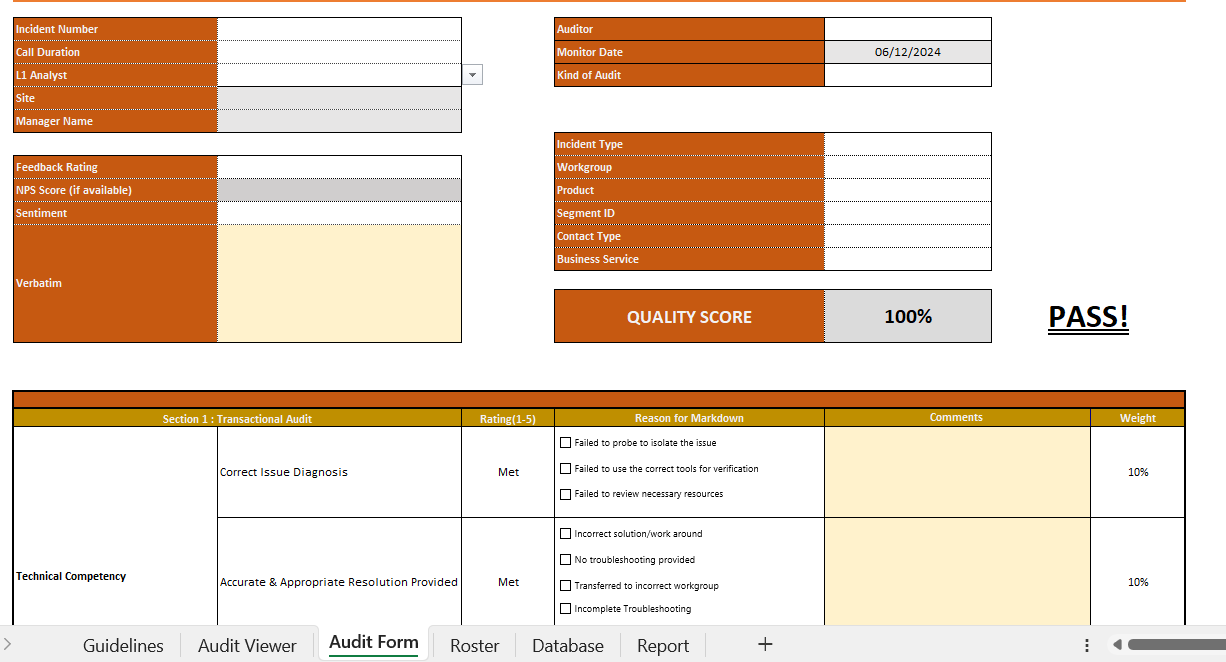
Task: Click the sheet tab scroll arrow
Action: (8, 645)
